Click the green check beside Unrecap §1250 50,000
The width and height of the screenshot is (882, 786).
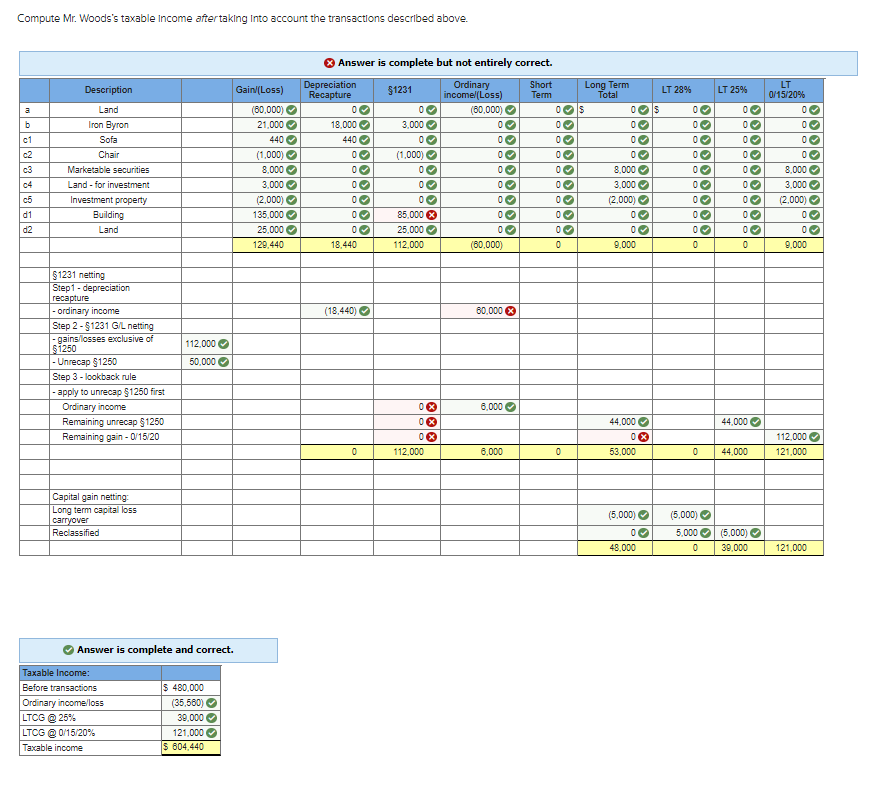click(223, 362)
